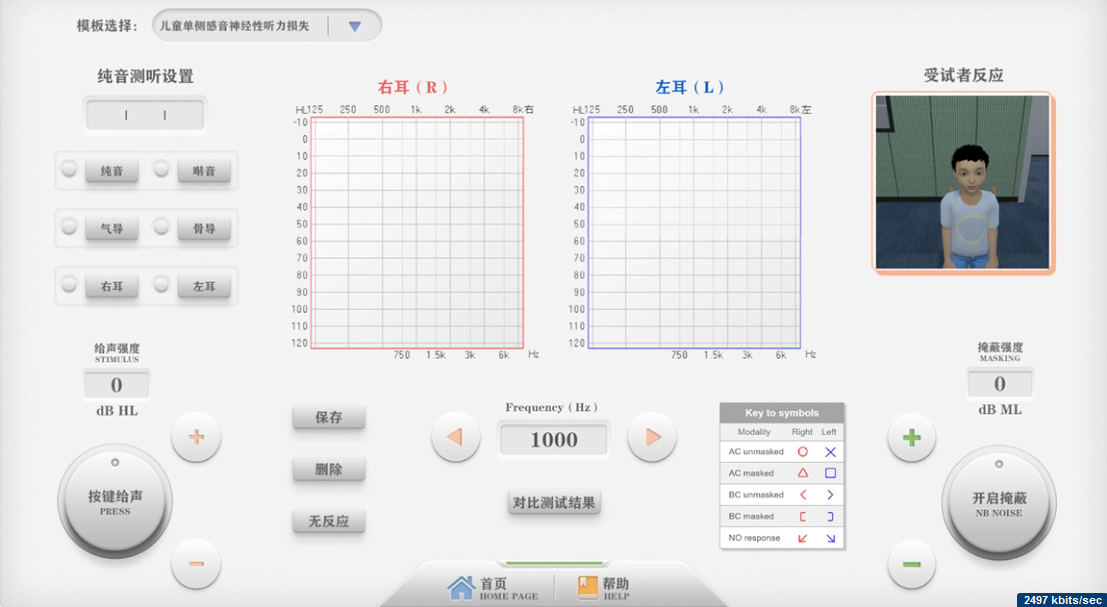This screenshot has width=1107, height=607.
Task: Decrease masking level with green minus button
Action: point(911,564)
